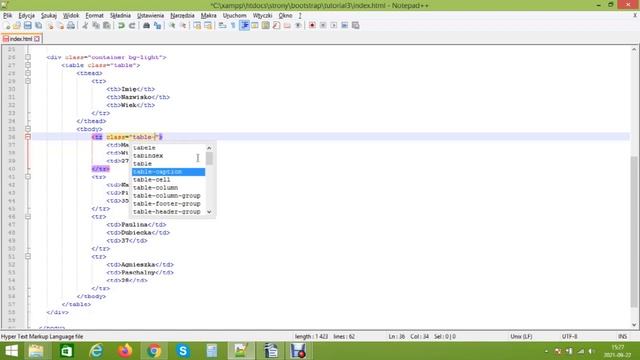Screen dimensions: 640x360
Task: Collapse the tbody fold marker
Action: [x=28, y=129]
